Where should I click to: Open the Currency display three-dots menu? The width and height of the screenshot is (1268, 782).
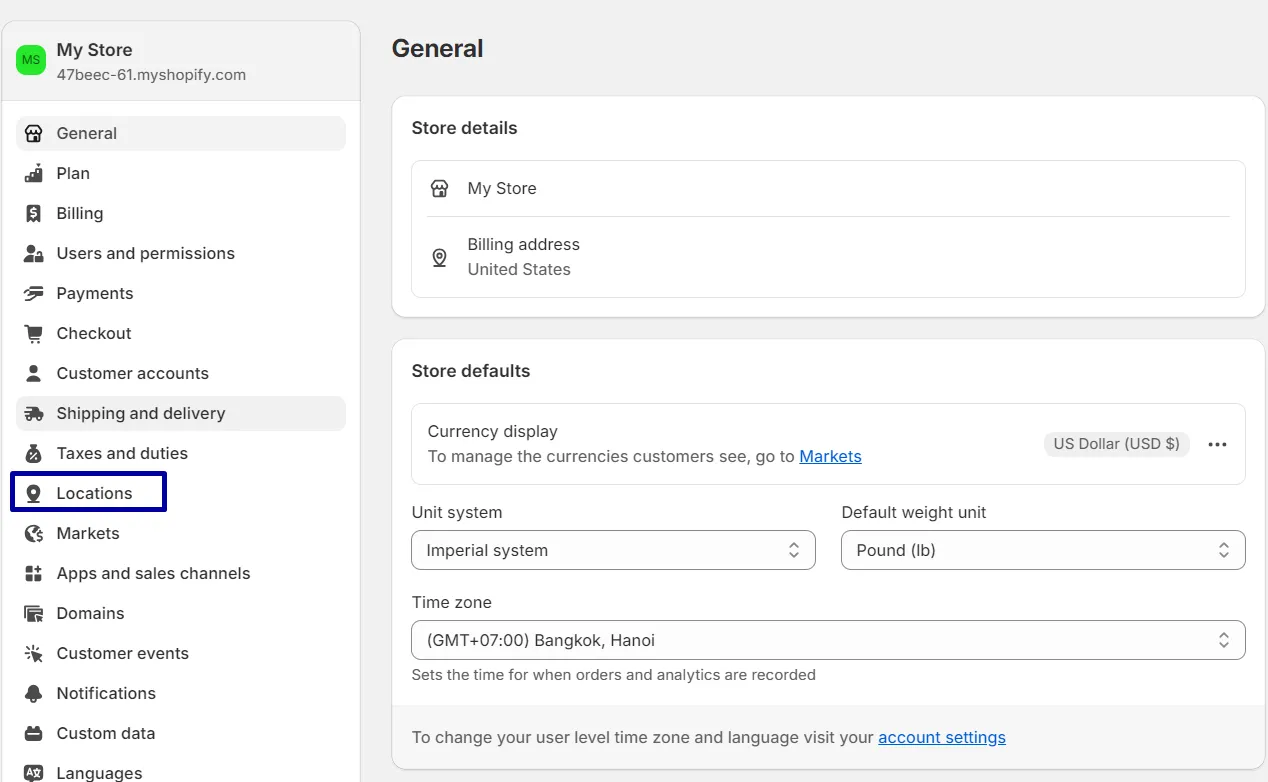[1217, 444]
